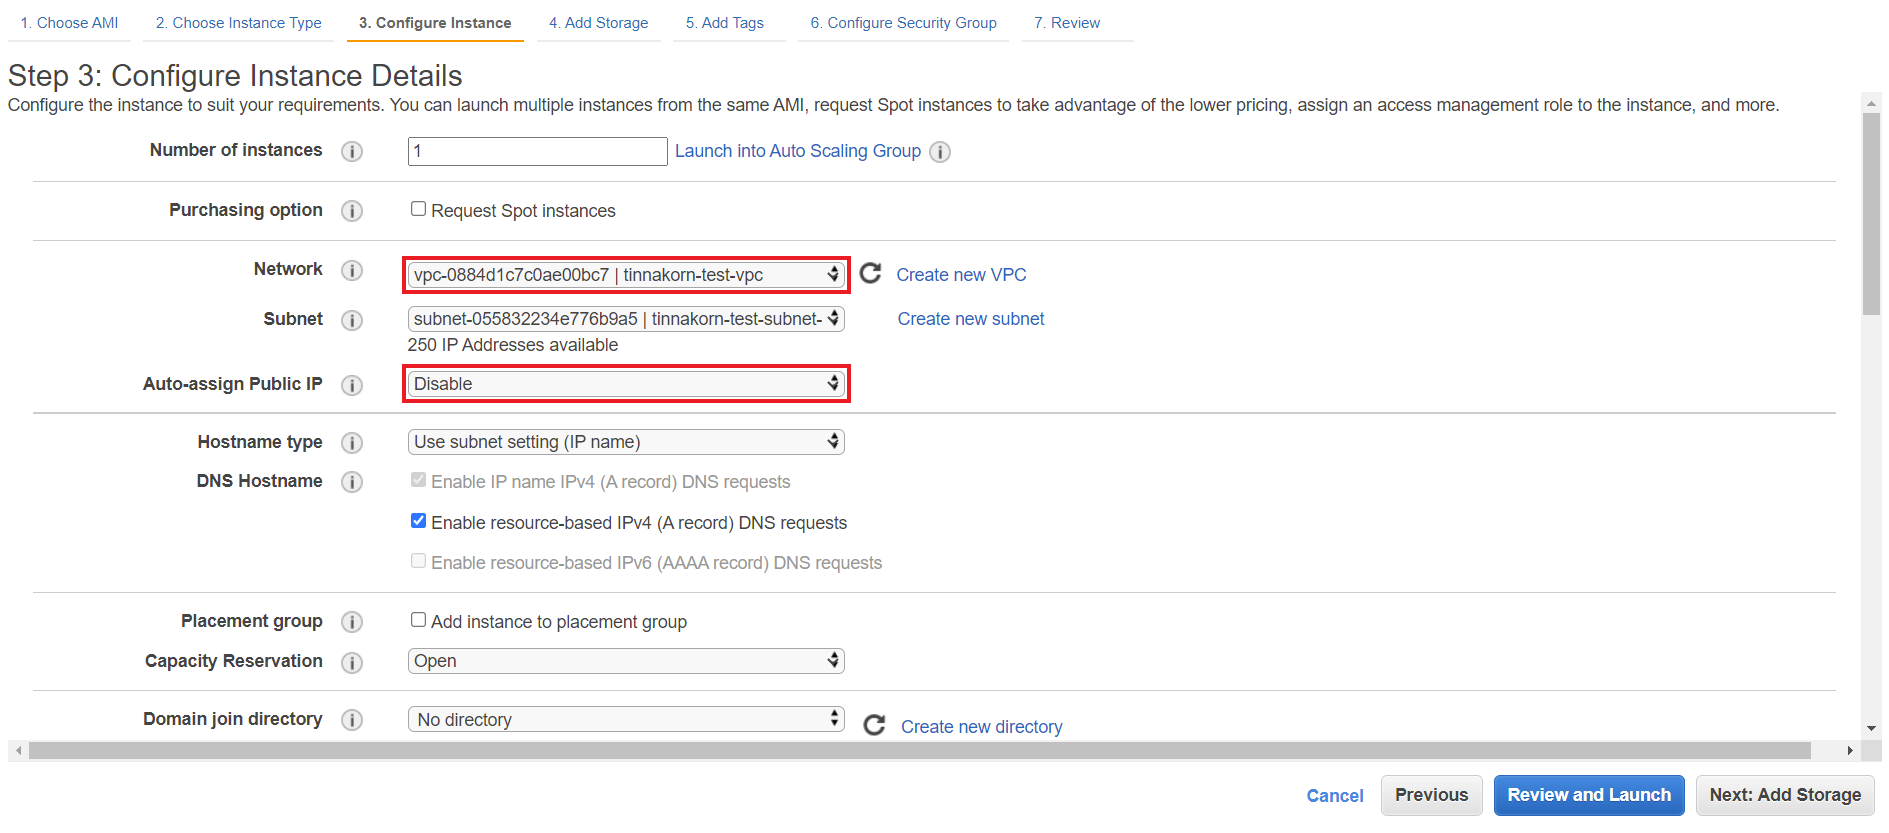Screen dimensions: 1889x833
Task: Click Next: Add Storage button
Action: click(1785, 795)
